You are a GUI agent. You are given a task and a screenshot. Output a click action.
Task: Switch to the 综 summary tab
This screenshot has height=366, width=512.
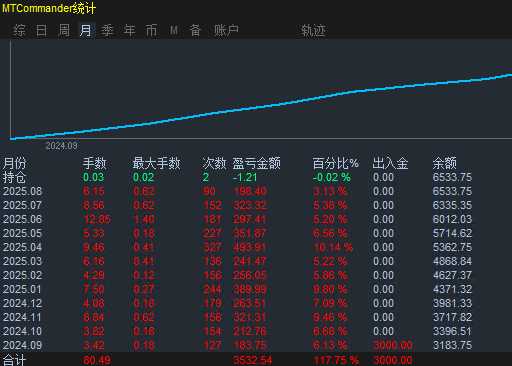pyautogui.click(x=19, y=30)
